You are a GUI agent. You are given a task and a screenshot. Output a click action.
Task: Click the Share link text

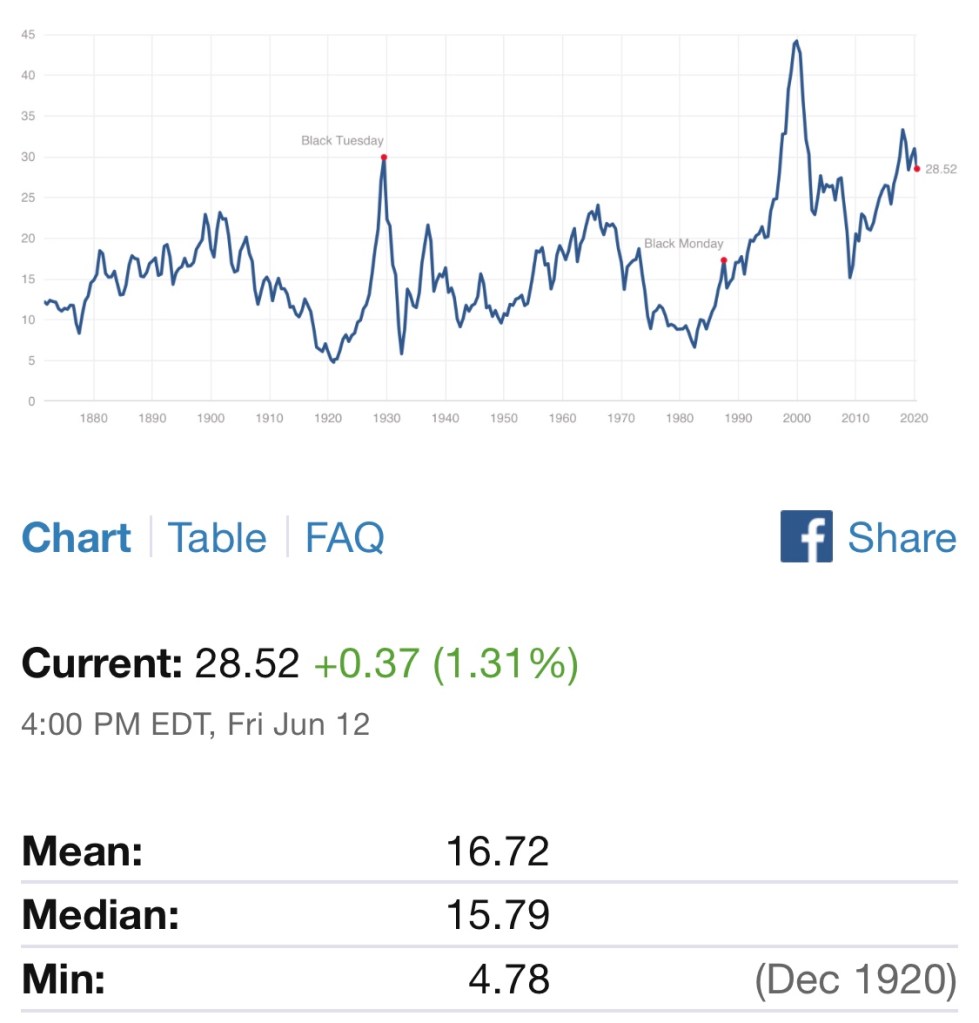[902, 538]
